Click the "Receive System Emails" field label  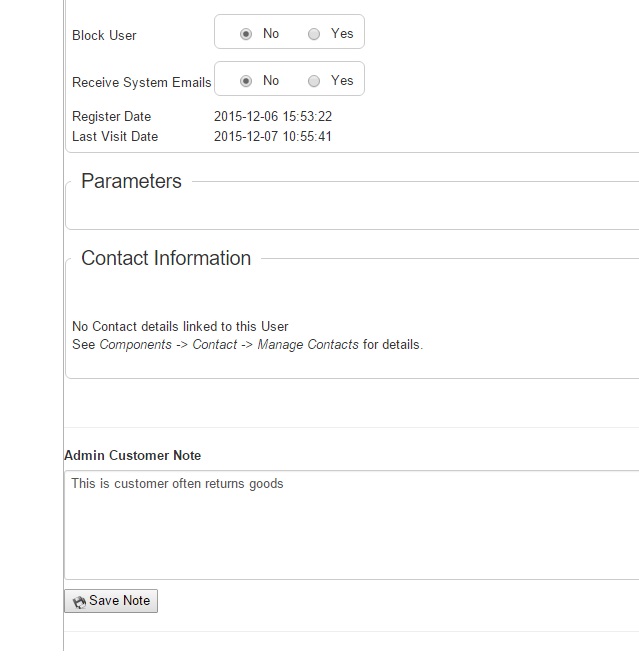[x=141, y=82]
